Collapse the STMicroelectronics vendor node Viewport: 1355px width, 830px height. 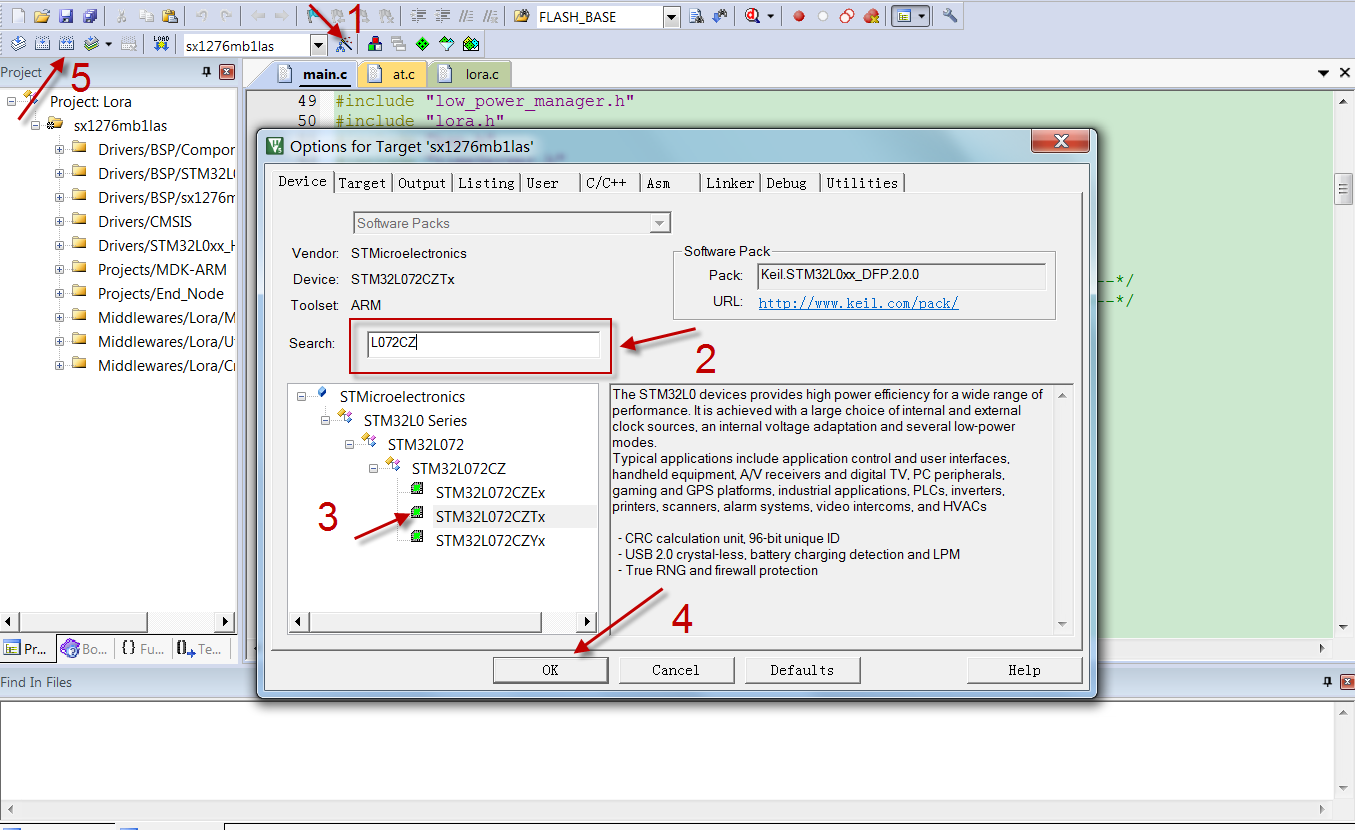click(x=301, y=396)
